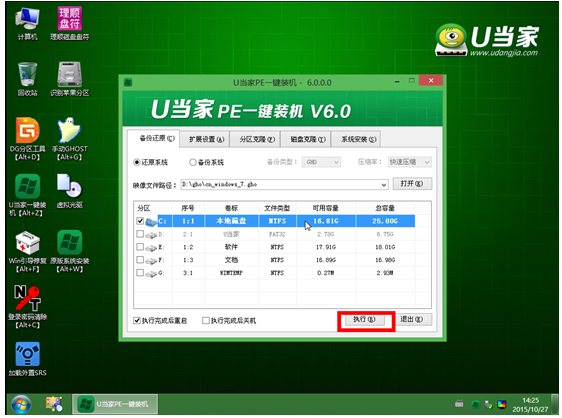Click the G: drive icon in partition list
The image size is (562, 418).
coord(151,274)
